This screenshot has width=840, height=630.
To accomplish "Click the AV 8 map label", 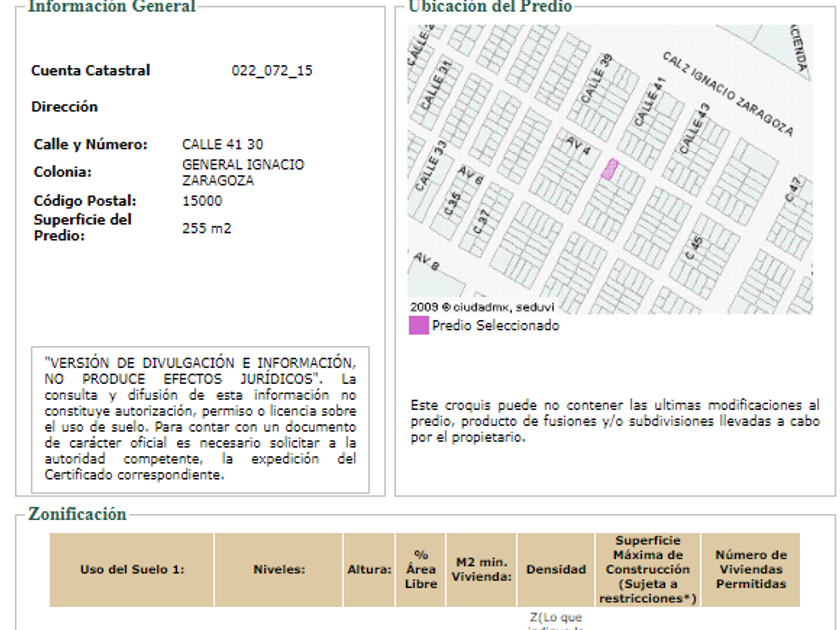I will [426, 261].
